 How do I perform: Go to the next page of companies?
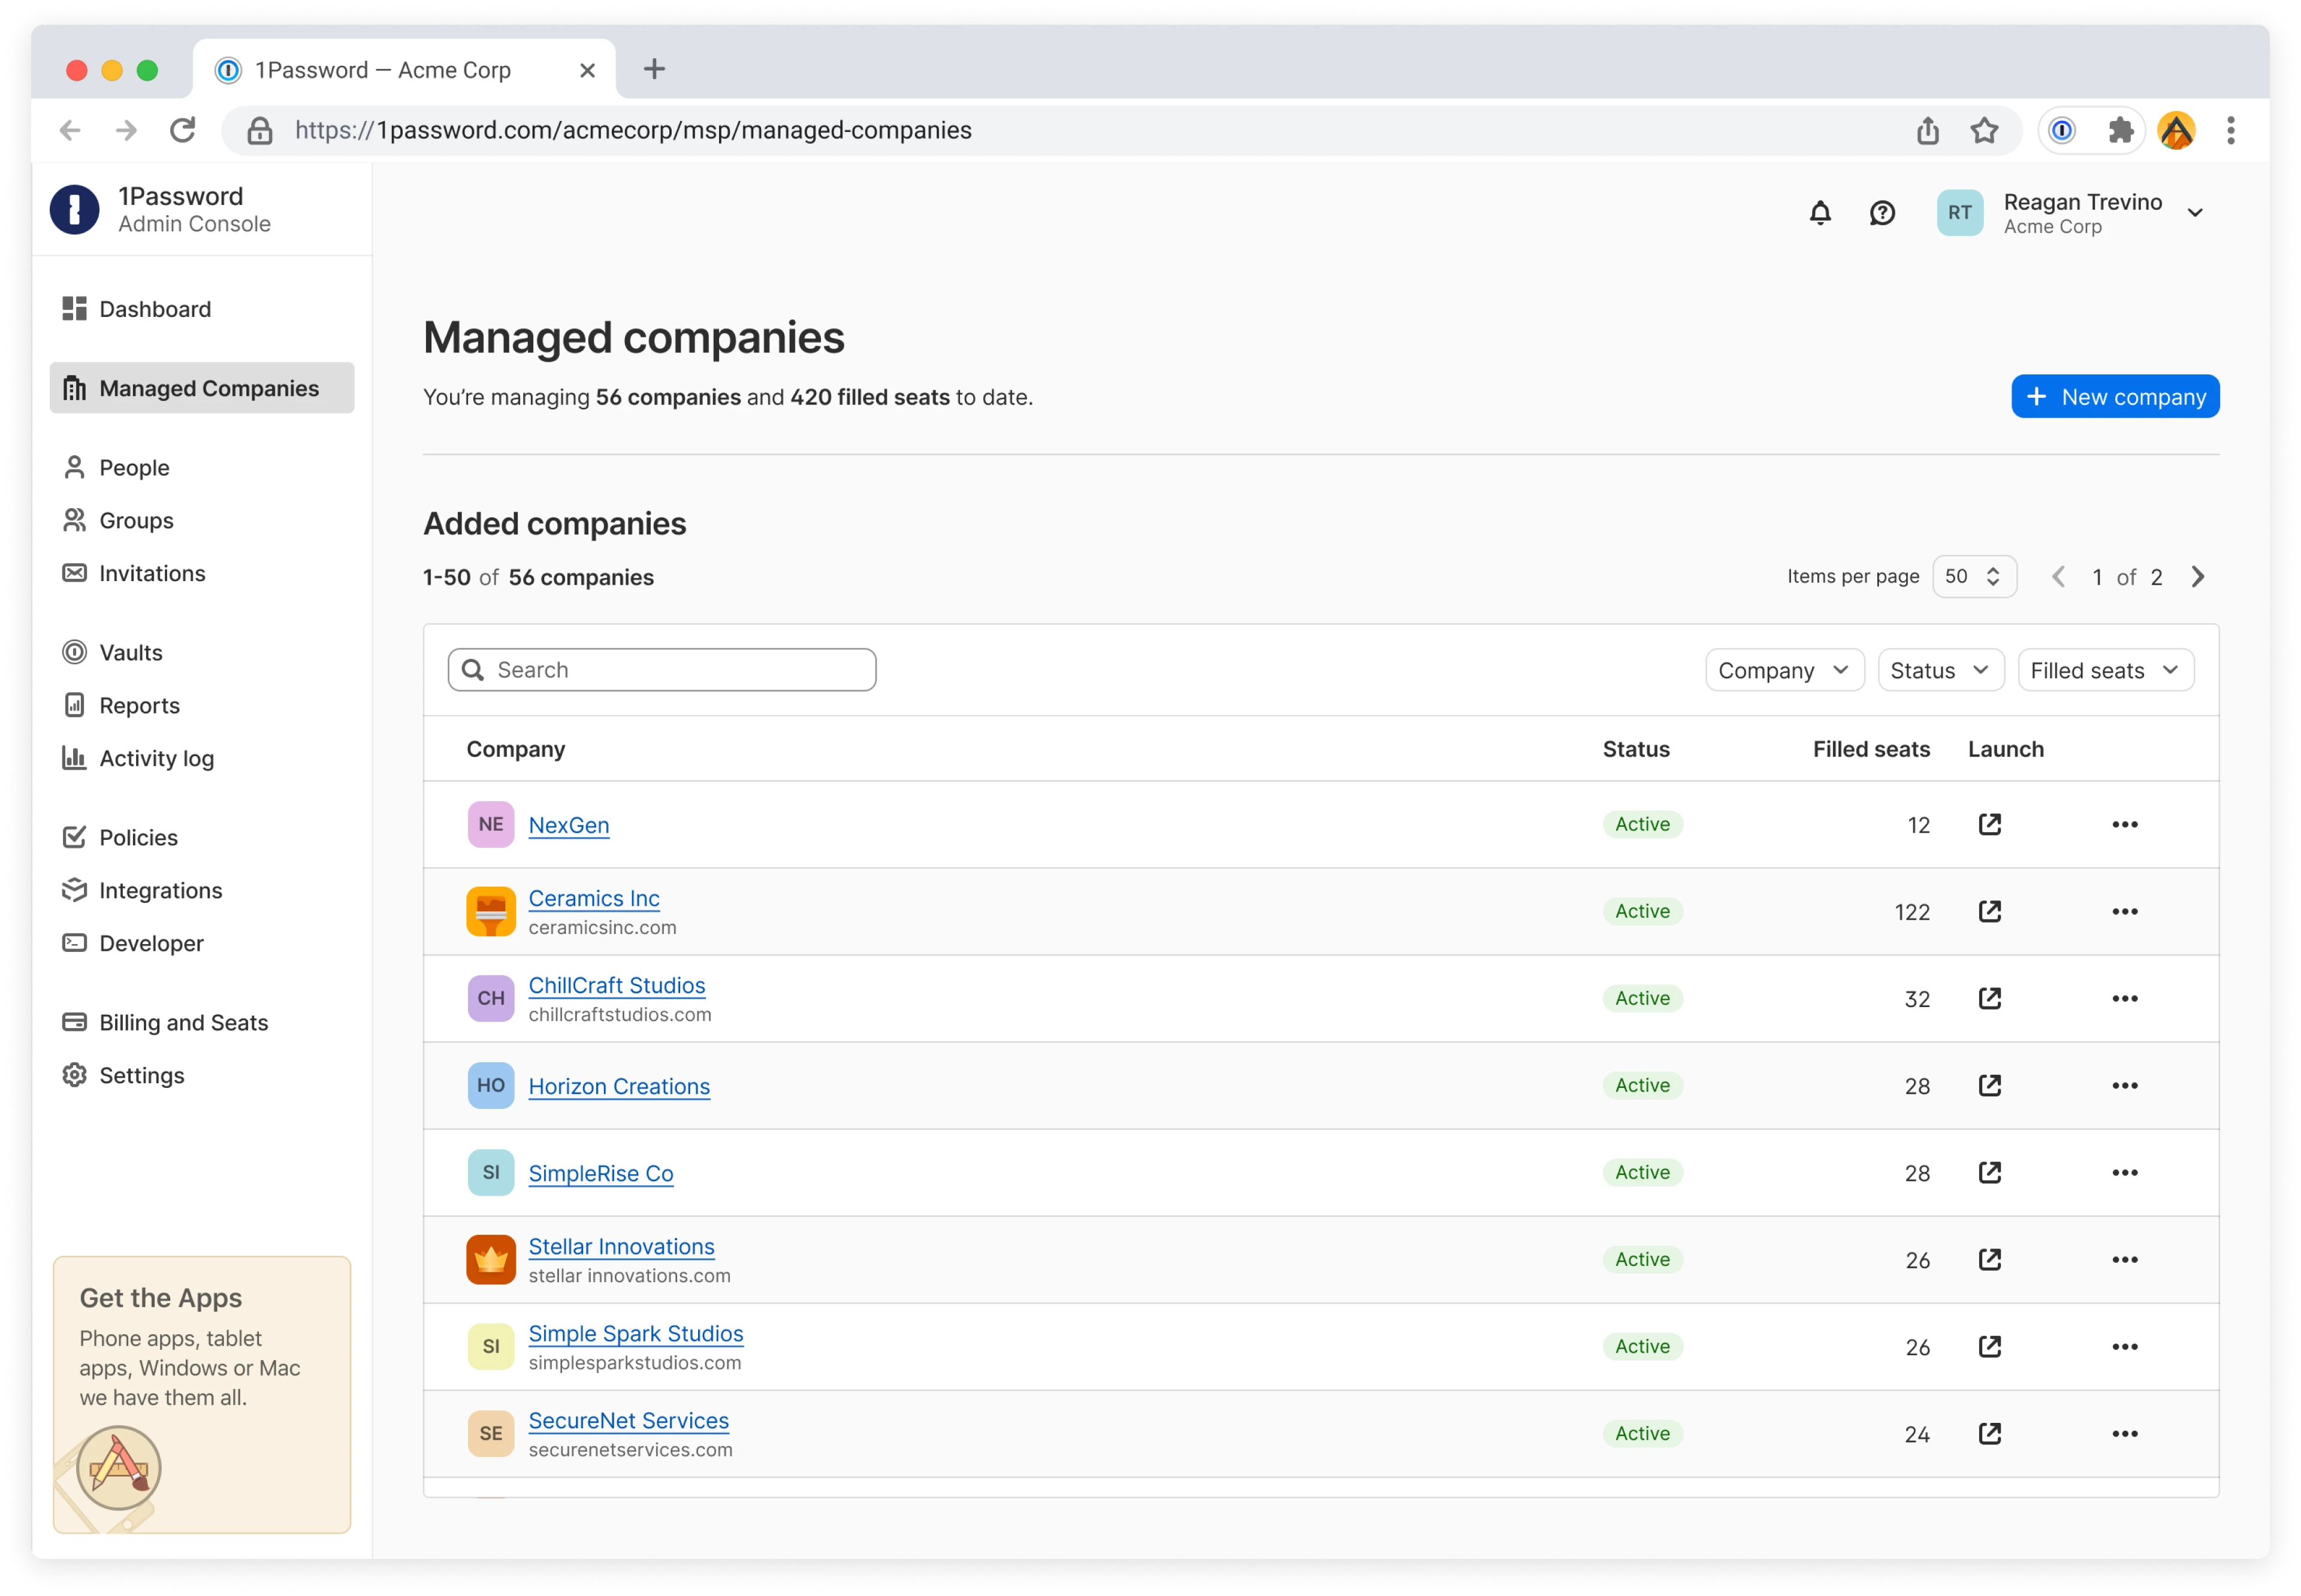pos(2198,576)
